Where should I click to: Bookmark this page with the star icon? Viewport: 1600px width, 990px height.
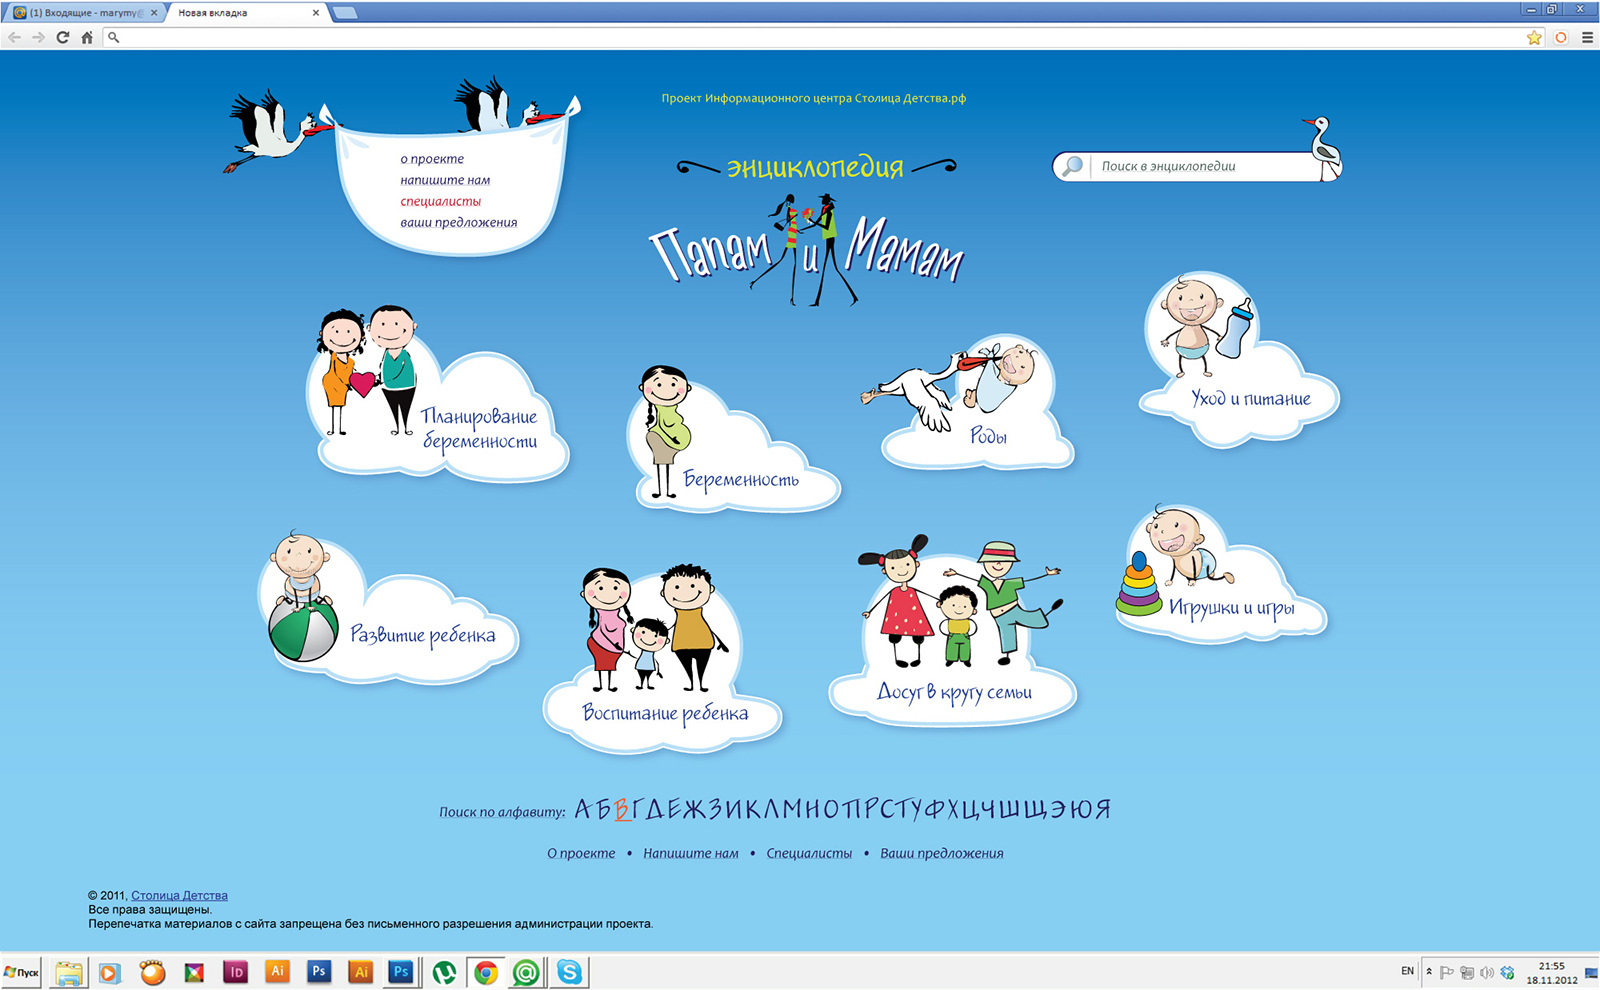1534,38
